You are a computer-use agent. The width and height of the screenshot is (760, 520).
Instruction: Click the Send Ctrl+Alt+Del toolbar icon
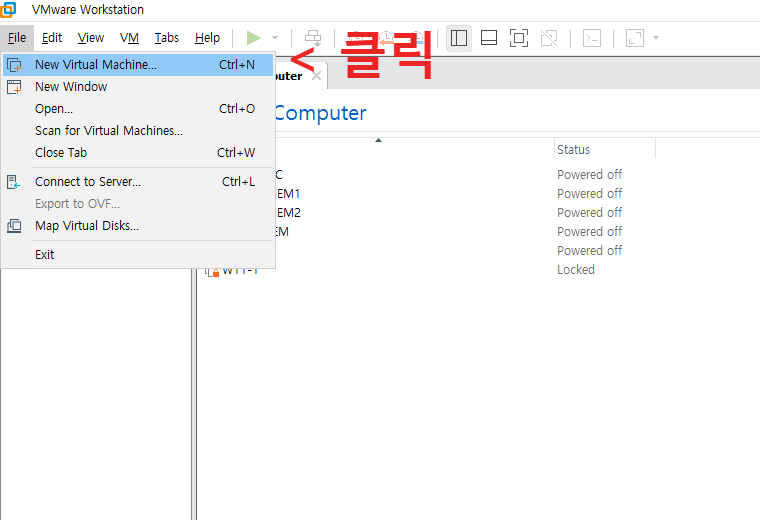pyautogui.click(x=313, y=38)
